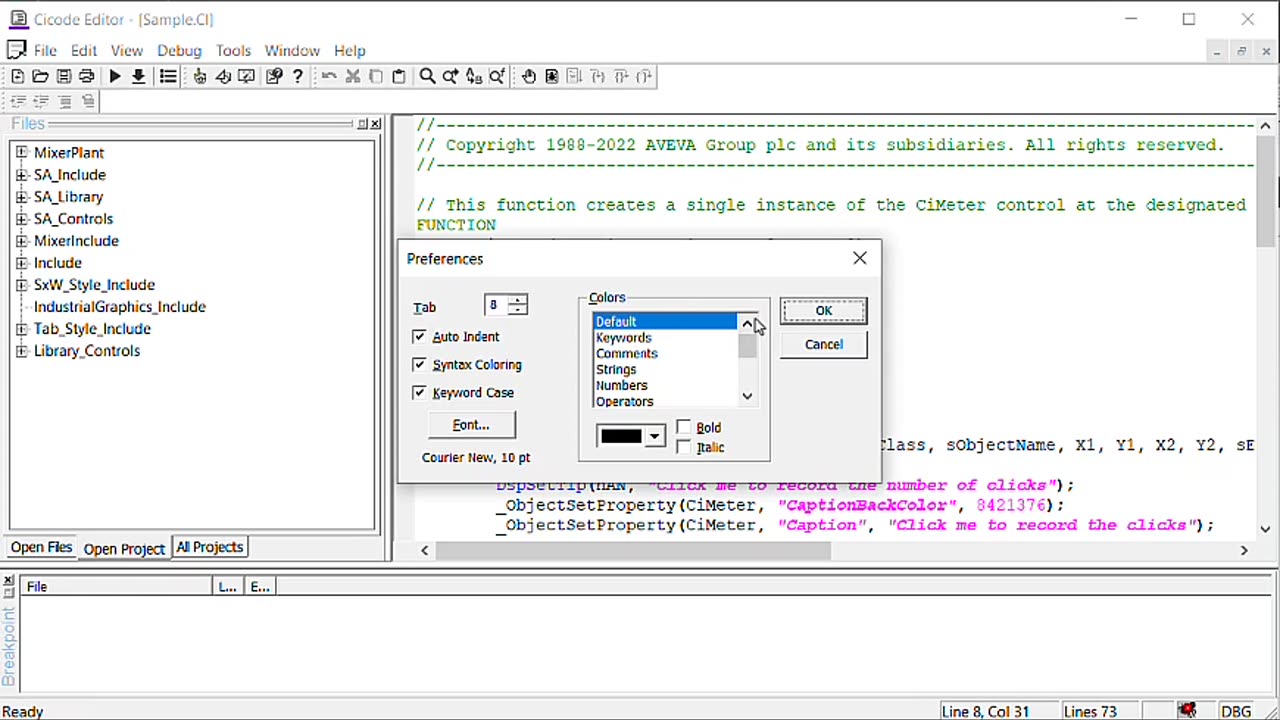
Task: Click the download arrow toolbar icon
Action: point(138,77)
